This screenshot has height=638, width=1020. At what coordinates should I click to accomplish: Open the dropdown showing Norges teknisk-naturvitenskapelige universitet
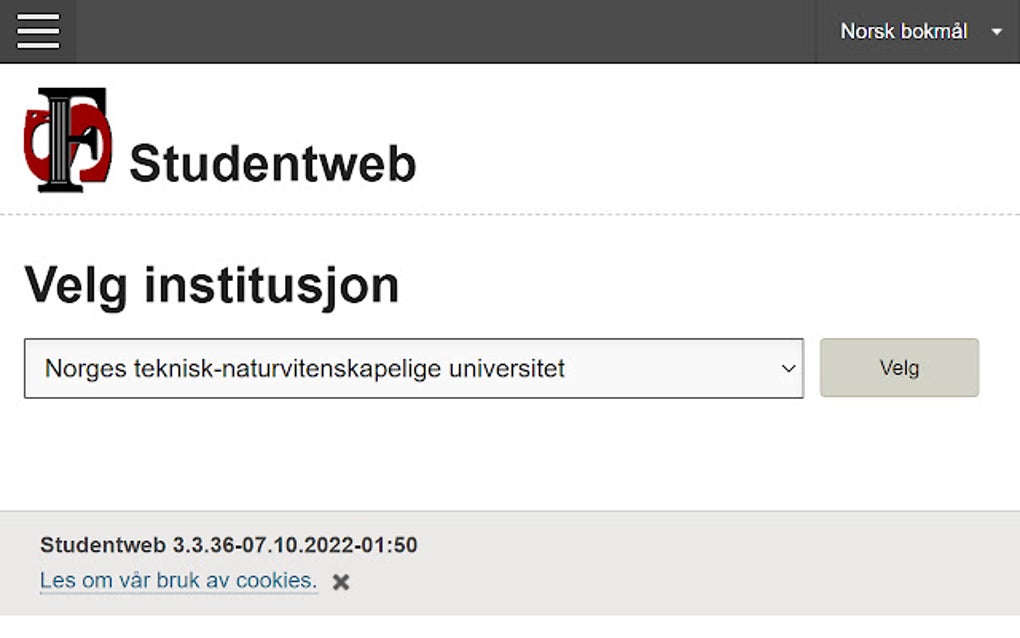[413, 368]
